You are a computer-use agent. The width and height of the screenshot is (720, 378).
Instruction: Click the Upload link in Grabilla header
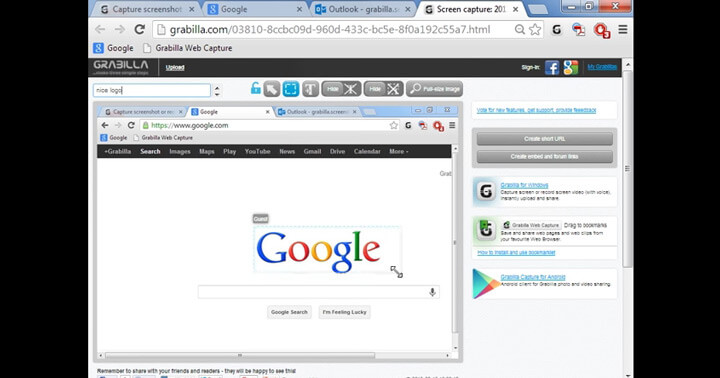click(175, 68)
